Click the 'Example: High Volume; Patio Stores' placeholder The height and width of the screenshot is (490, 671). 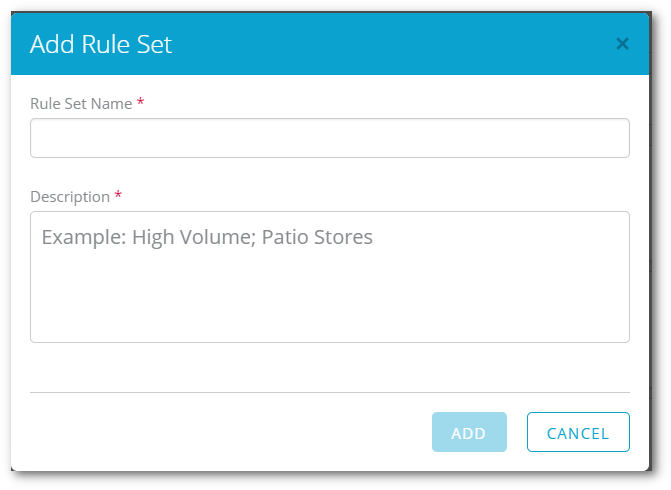pos(207,237)
